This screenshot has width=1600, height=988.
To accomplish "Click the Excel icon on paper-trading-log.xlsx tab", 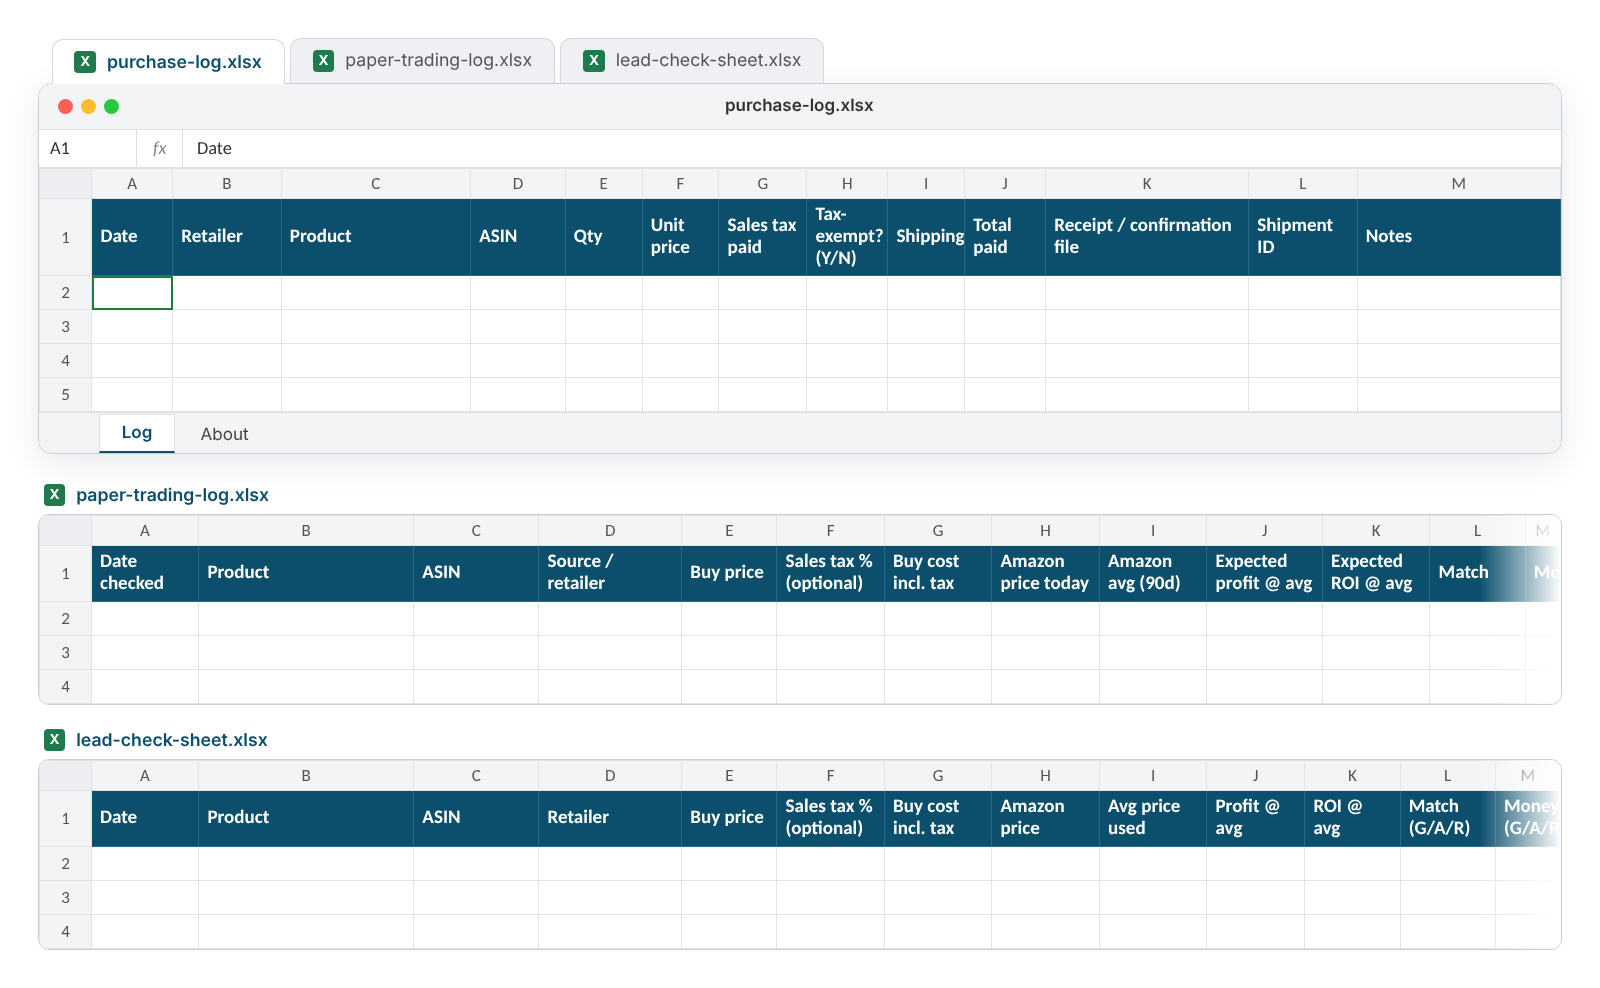I will (x=323, y=61).
